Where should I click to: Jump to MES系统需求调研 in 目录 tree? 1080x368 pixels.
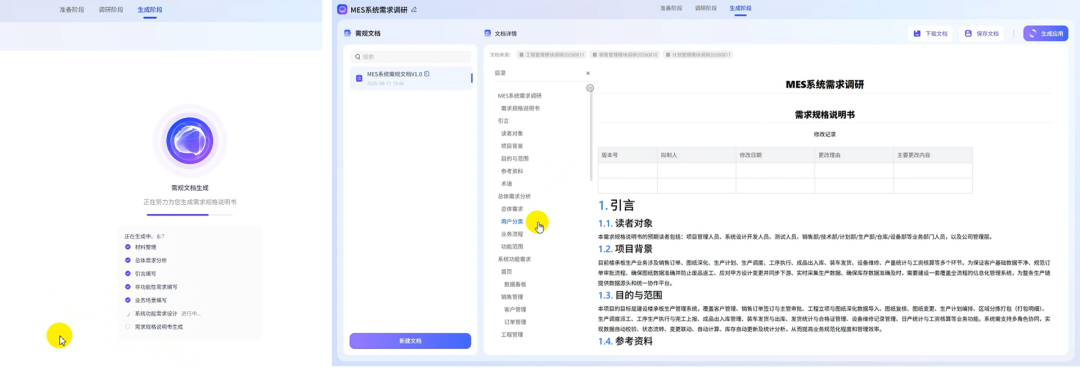coord(519,95)
